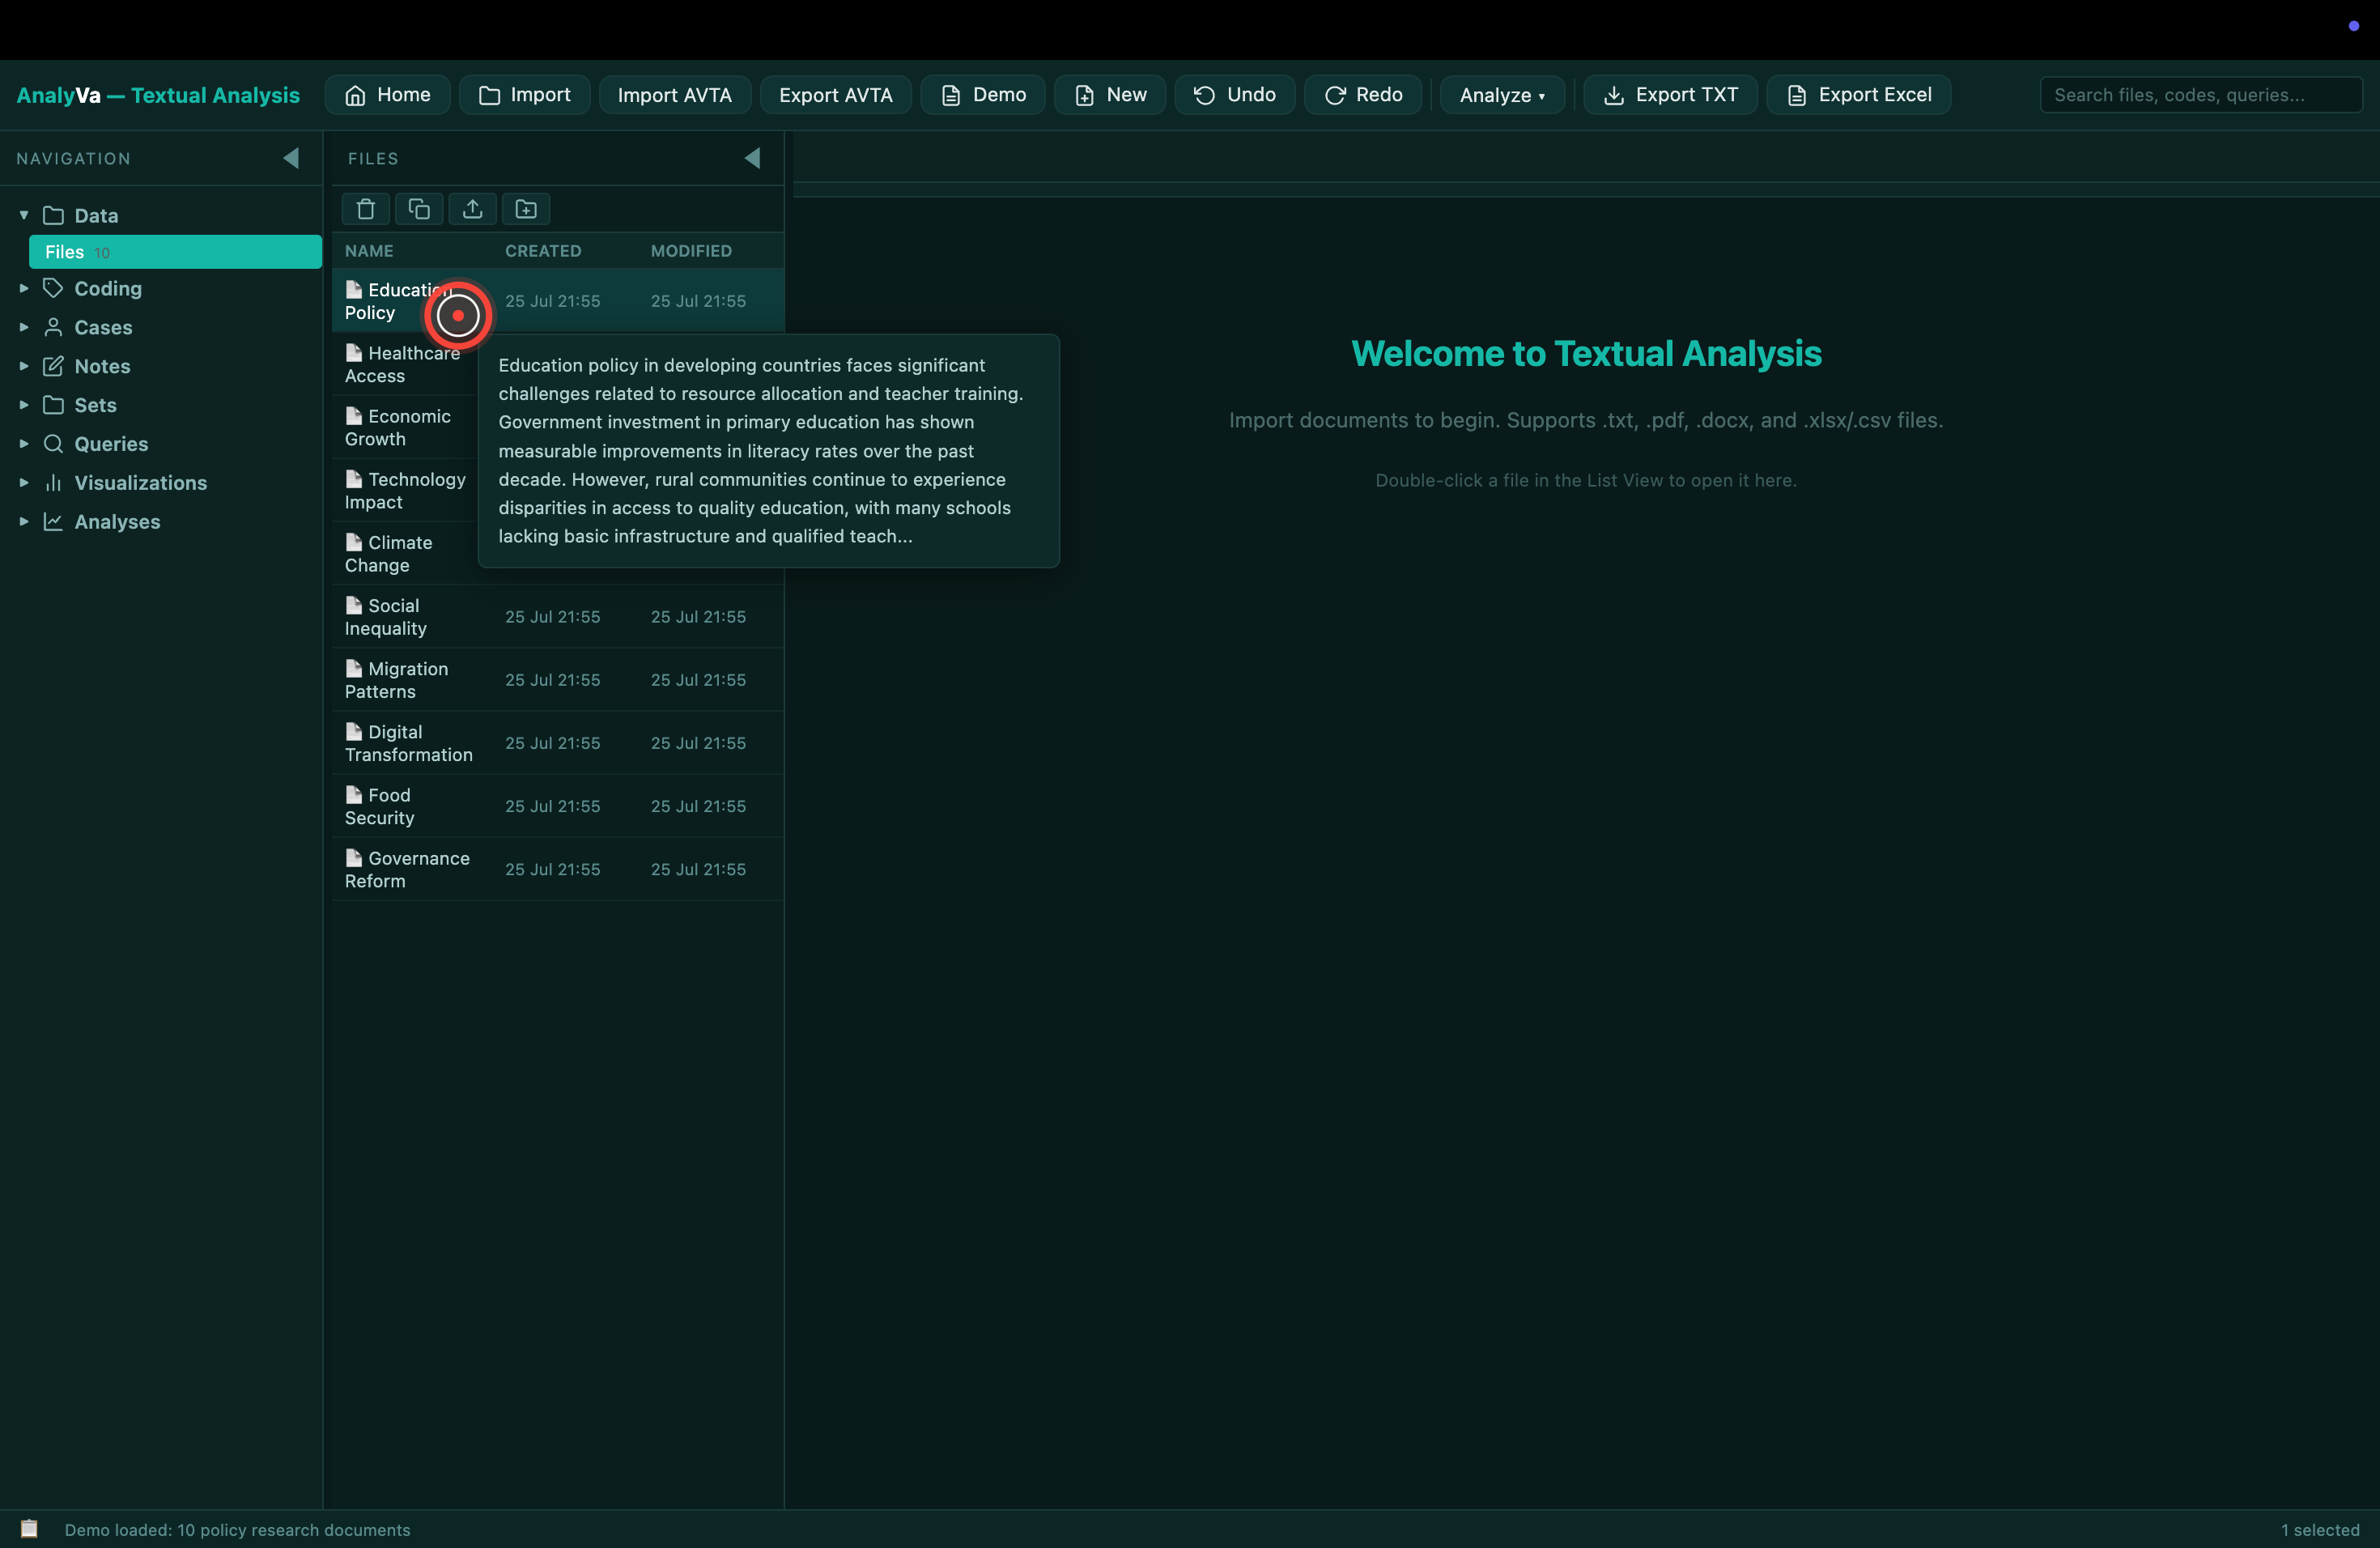2380x1548 pixels.
Task: Click the Queries magnifier icon
Action: pyautogui.click(x=53, y=444)
